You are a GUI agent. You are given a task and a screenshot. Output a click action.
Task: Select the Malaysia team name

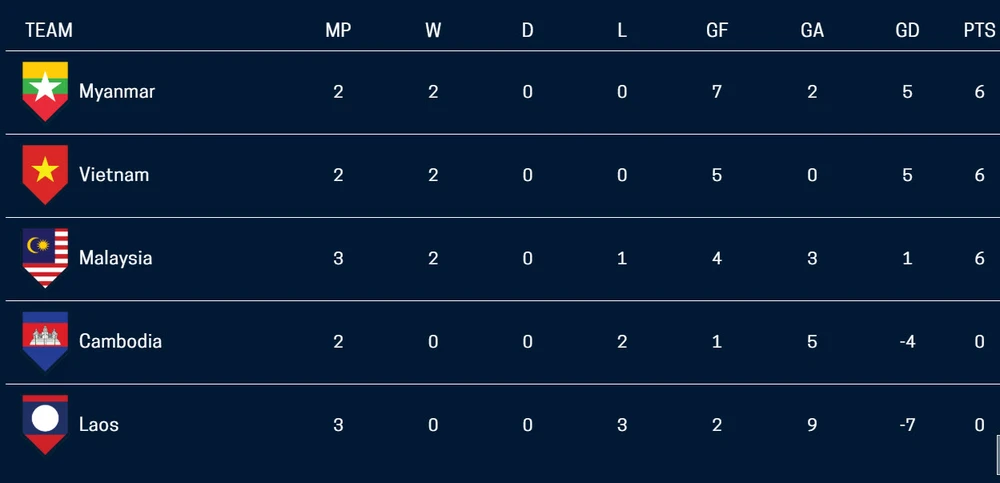116,257
